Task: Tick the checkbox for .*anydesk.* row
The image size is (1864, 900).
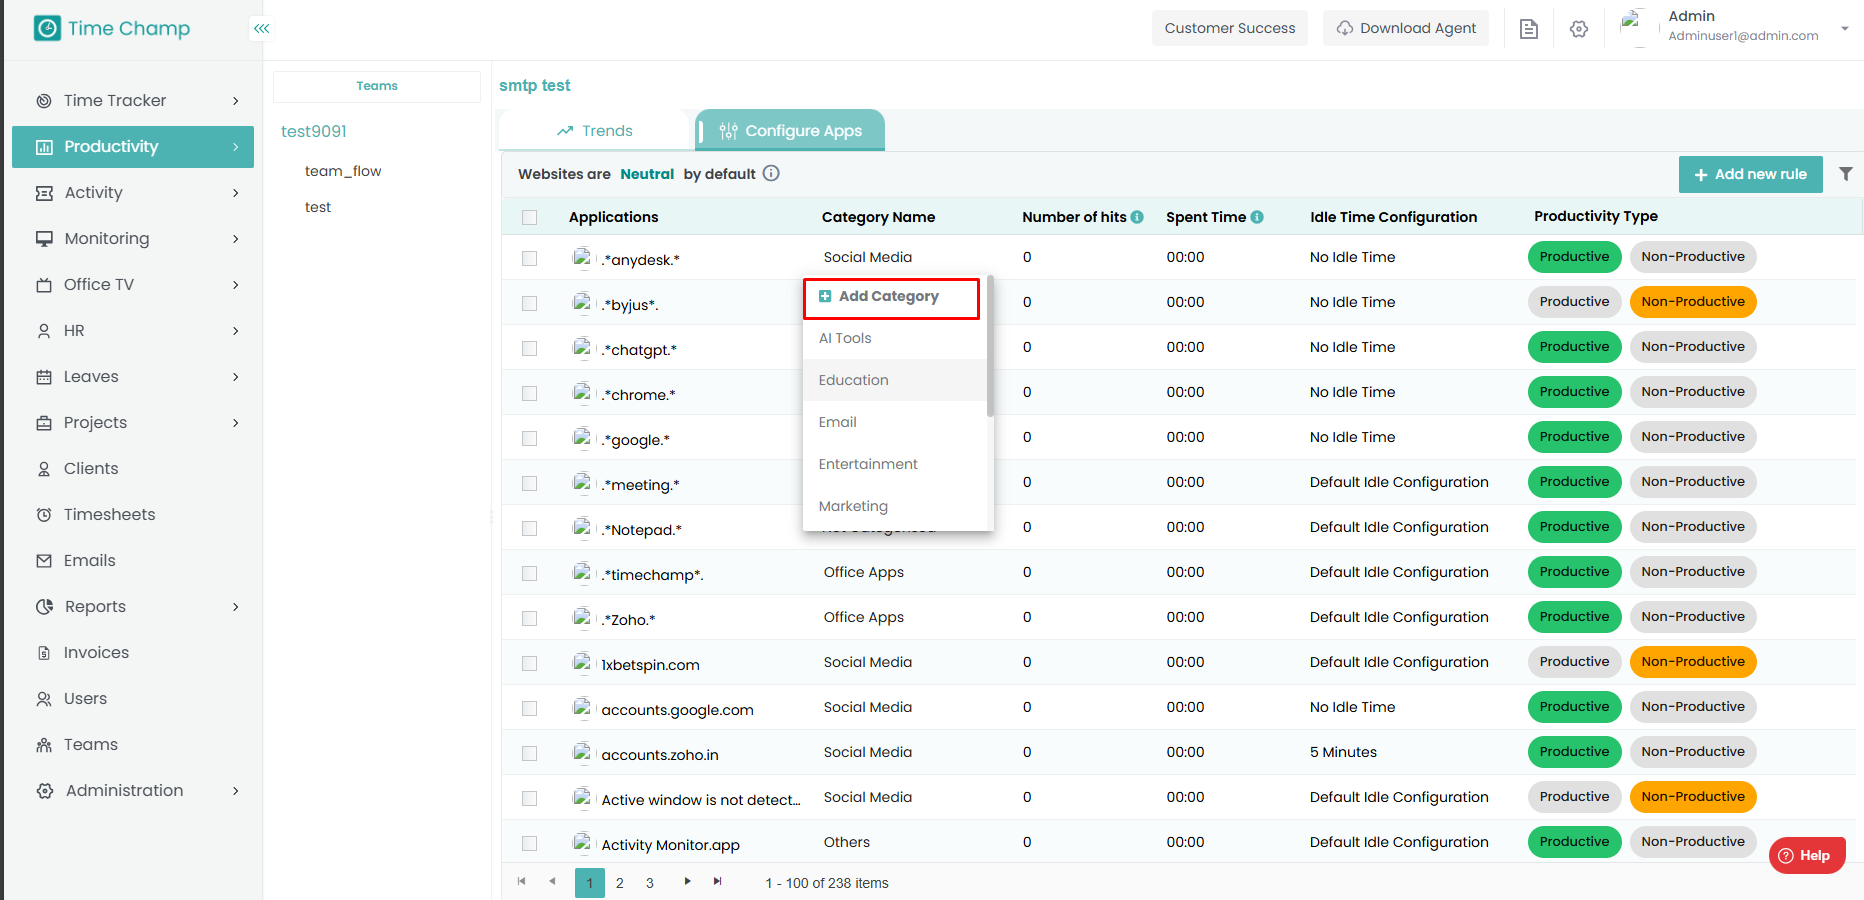Action: pos(530,258)
